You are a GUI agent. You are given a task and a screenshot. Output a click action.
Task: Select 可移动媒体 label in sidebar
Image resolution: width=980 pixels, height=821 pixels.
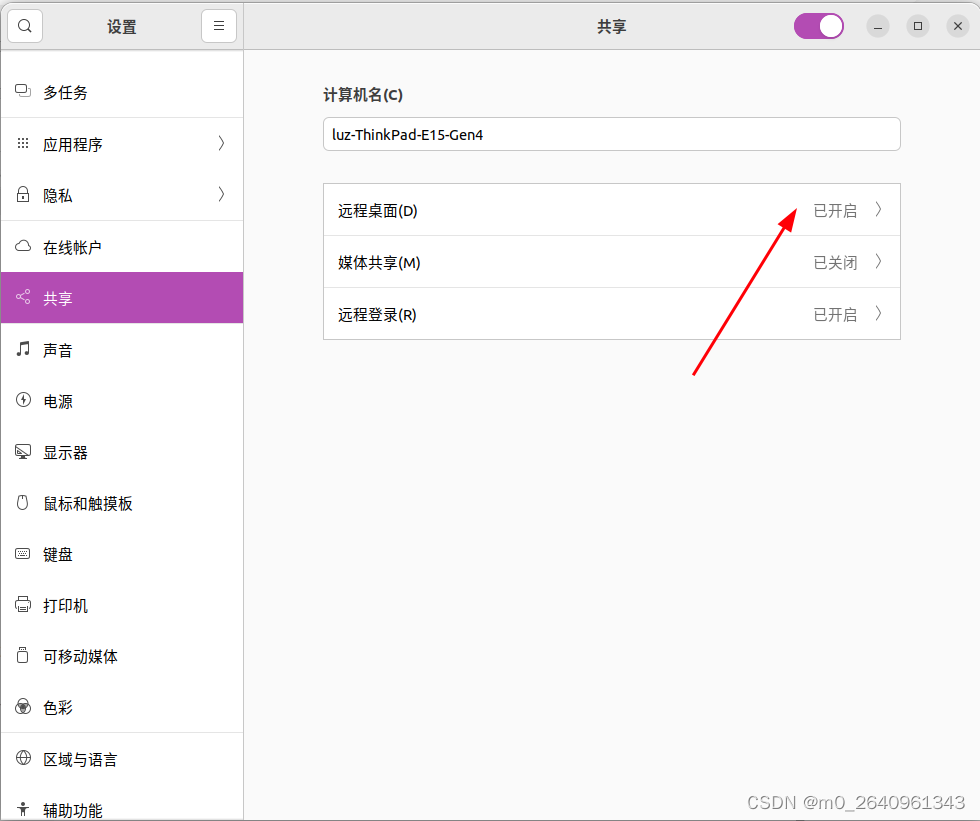point(81,657)
